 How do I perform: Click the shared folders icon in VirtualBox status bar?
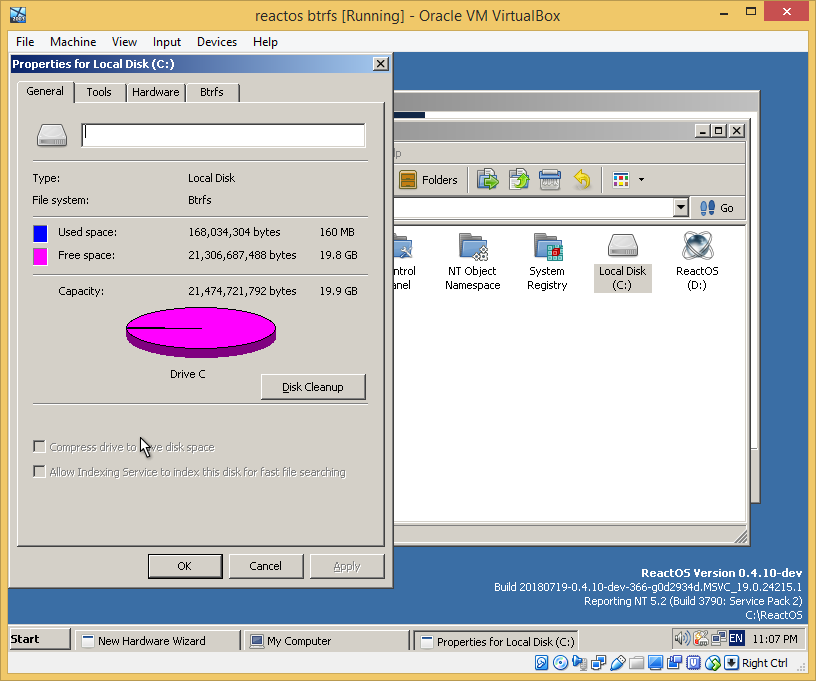(x=636, y=662)
